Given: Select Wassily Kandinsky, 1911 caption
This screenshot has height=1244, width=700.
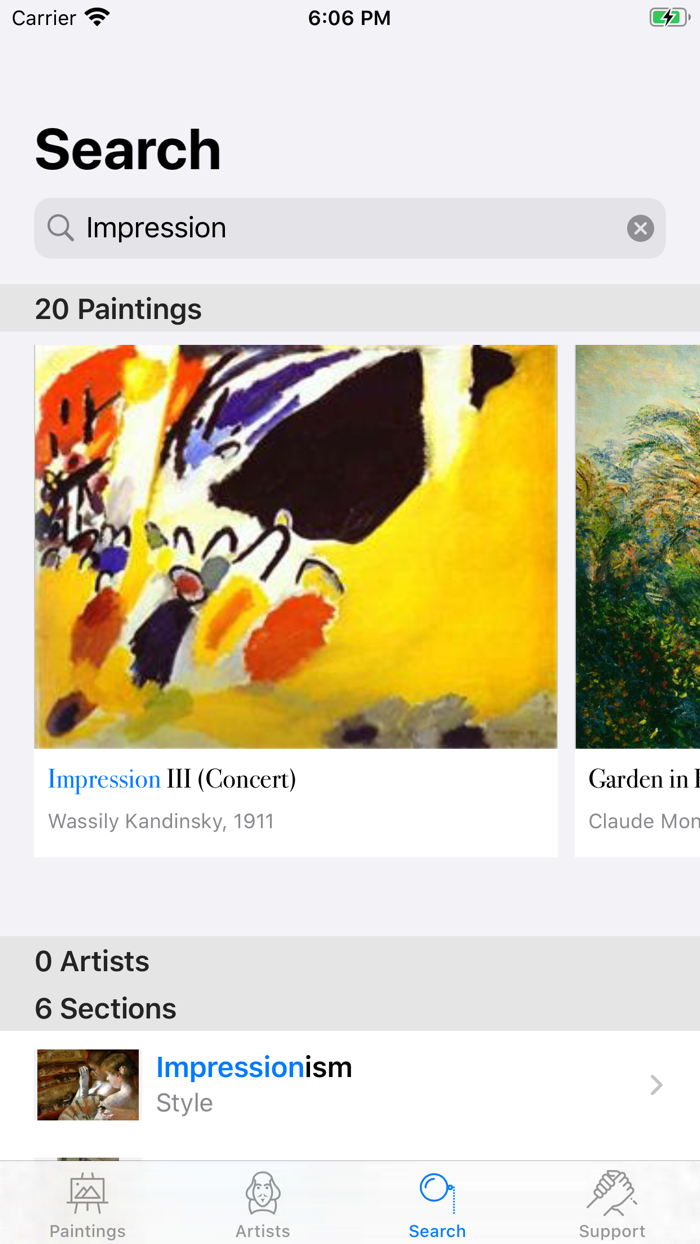Looking at the screenshot, I should point(161,820).
